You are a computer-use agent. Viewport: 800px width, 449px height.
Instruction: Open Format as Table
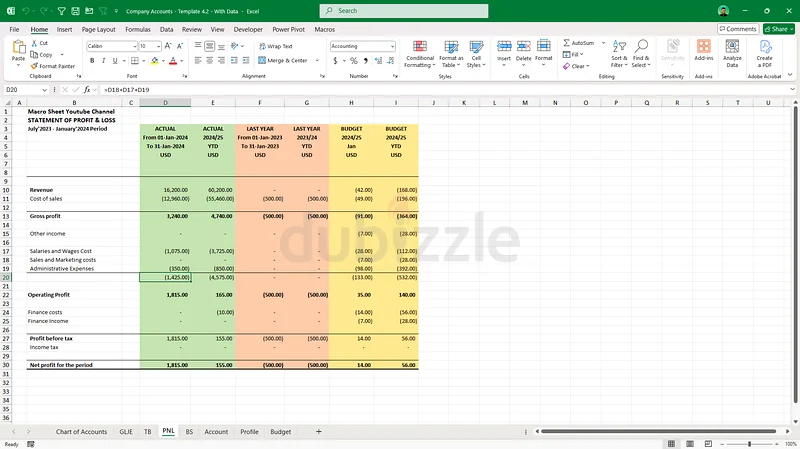click(451, 54)
